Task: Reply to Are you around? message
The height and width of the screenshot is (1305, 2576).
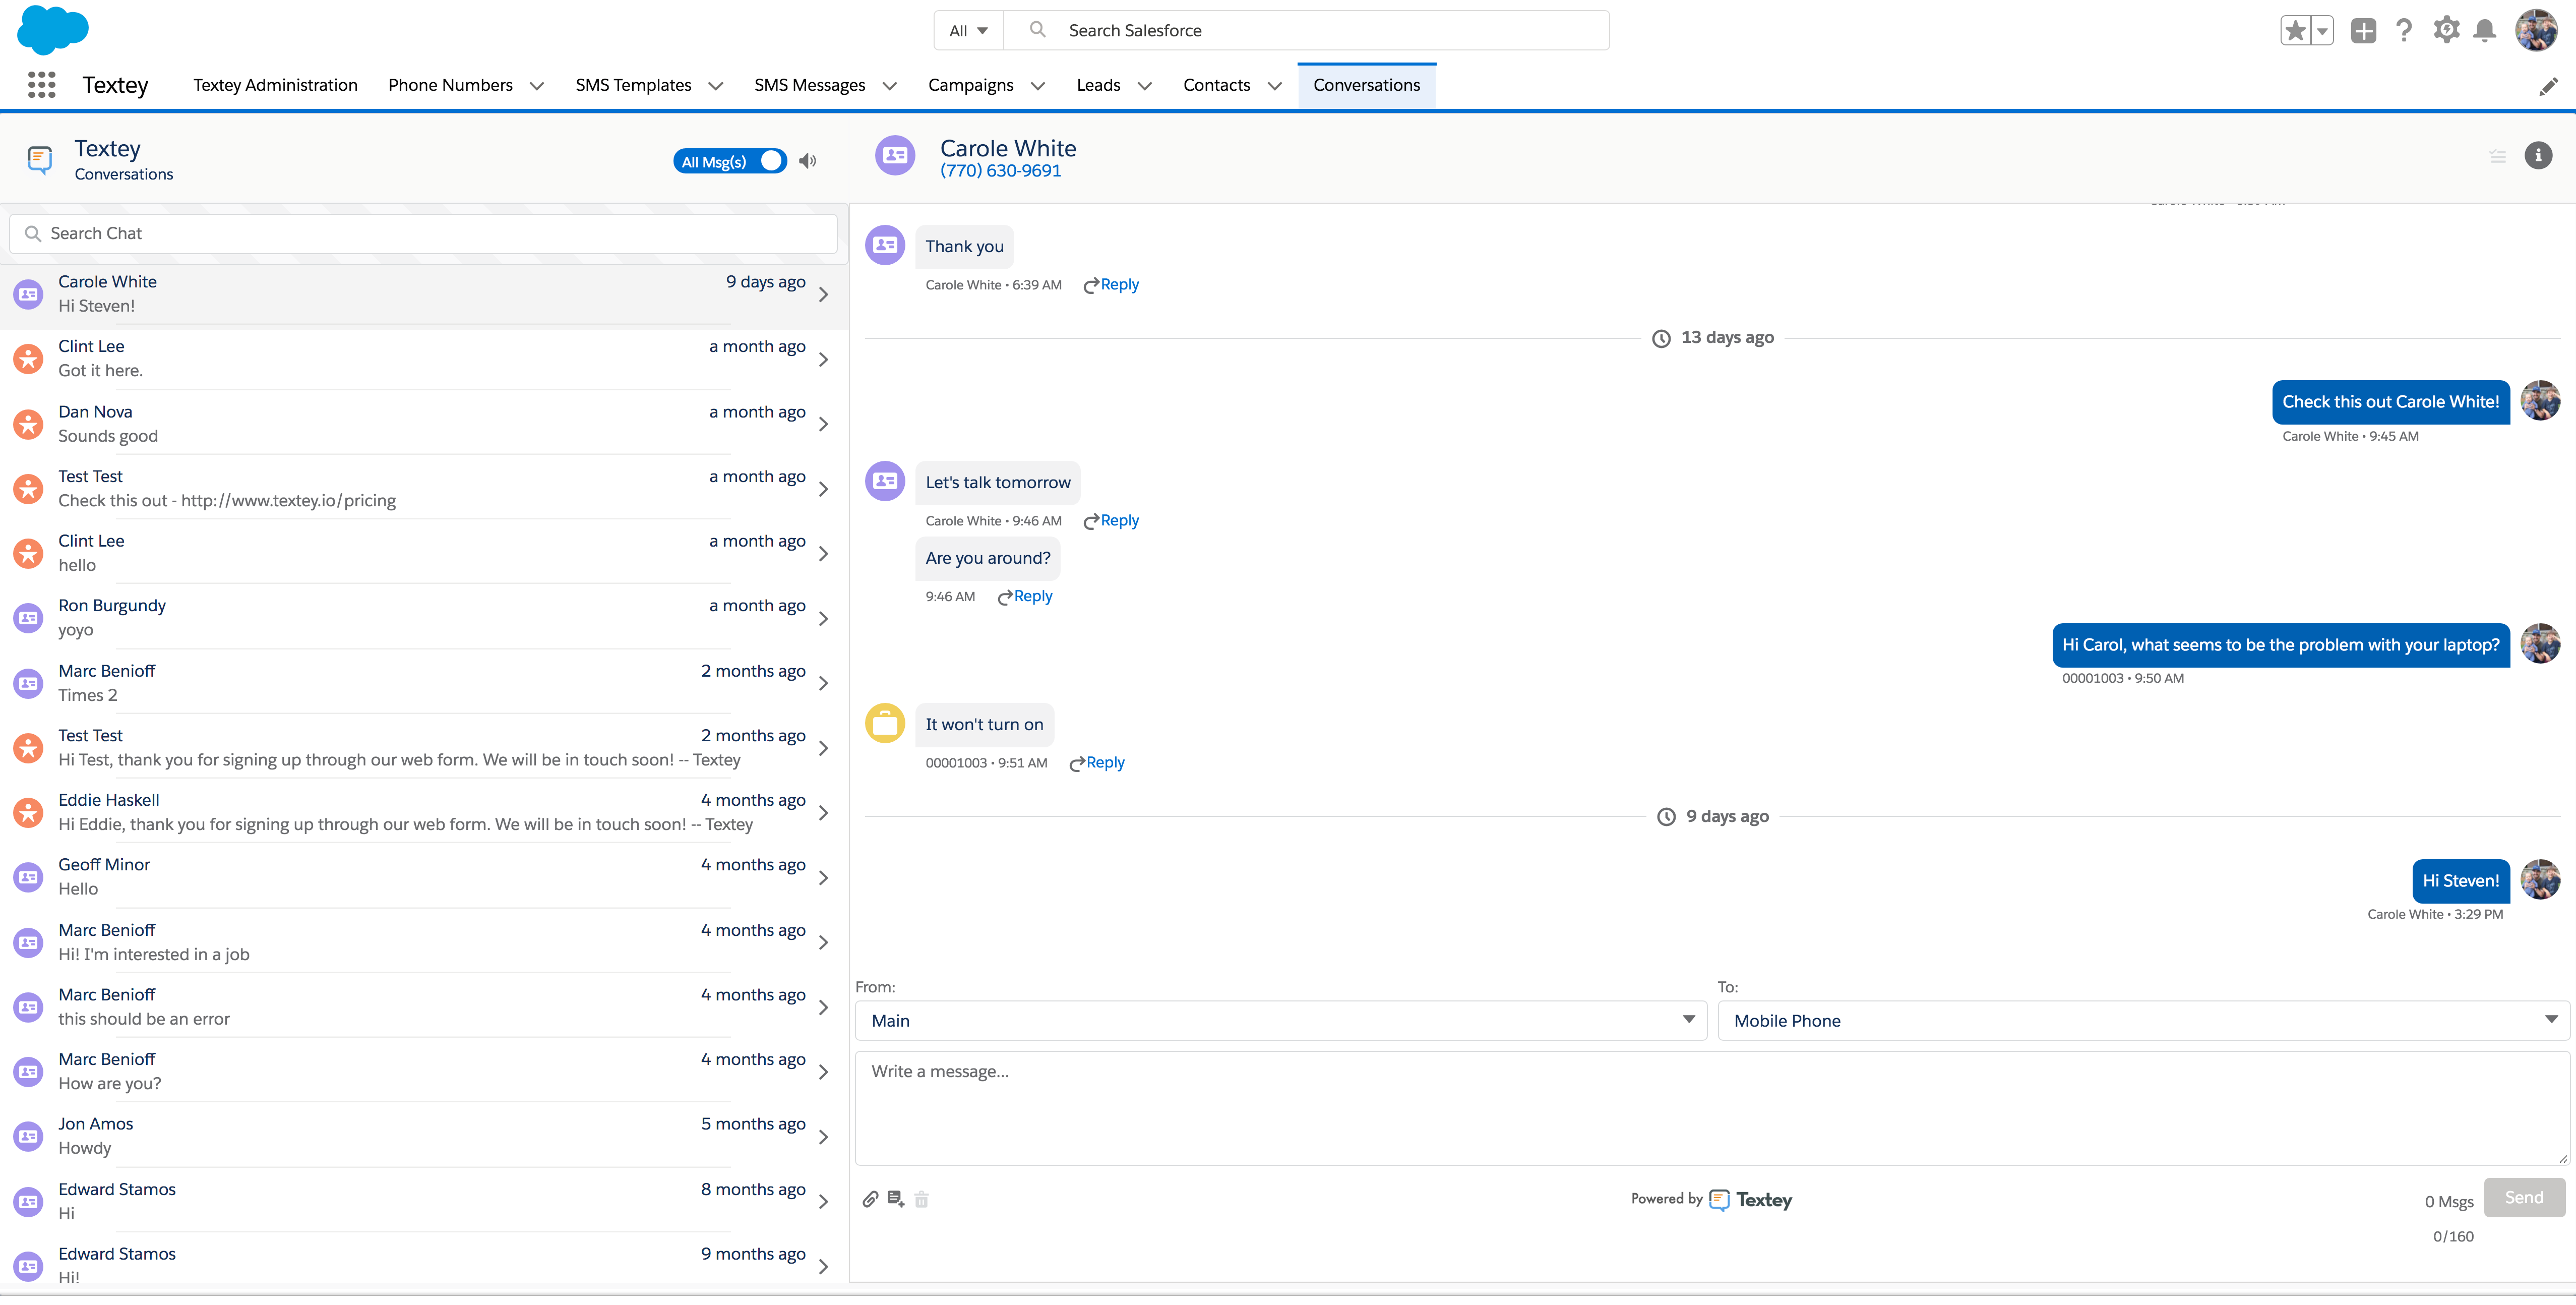Action: 1025,597
